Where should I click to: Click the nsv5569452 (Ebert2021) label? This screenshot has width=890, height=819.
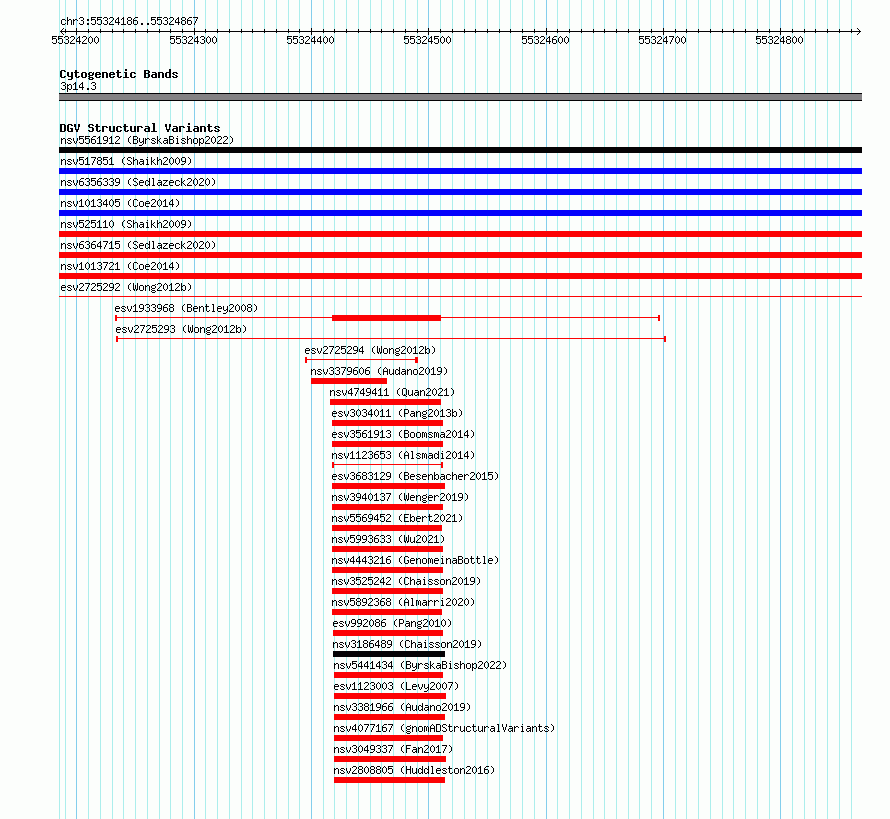(x=397, y=518)
